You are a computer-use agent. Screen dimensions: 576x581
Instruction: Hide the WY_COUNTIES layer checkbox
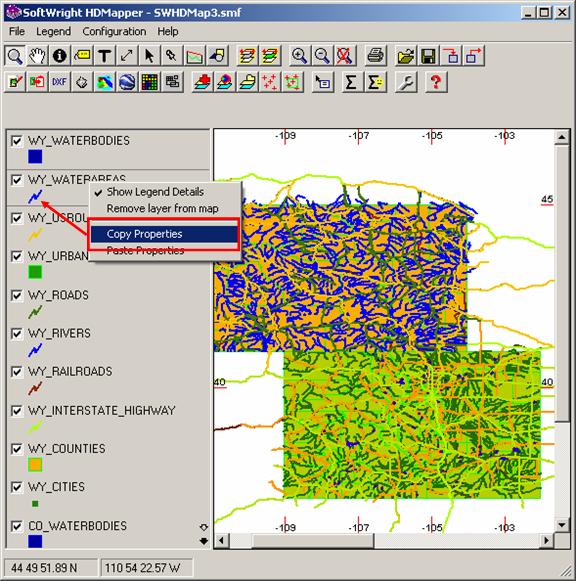[x=17, y=449]
